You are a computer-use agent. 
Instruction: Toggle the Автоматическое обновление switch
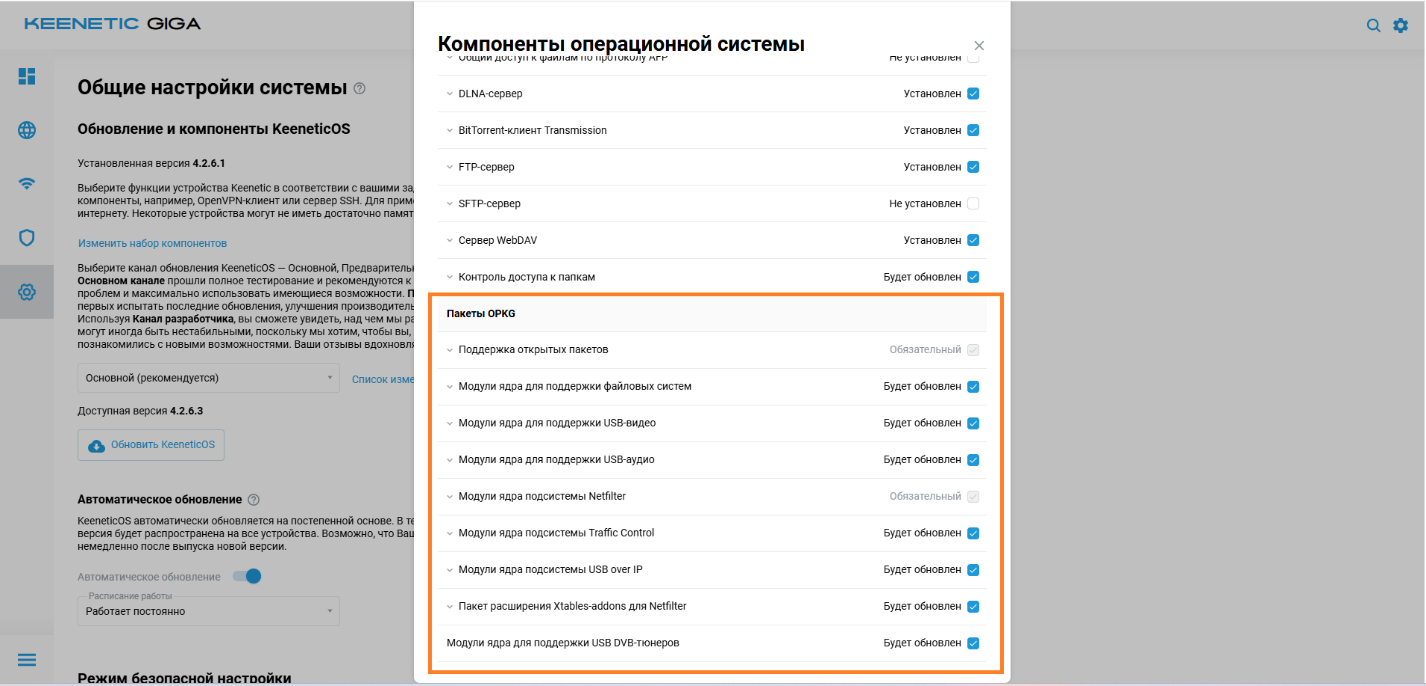(x=247, y=576)
